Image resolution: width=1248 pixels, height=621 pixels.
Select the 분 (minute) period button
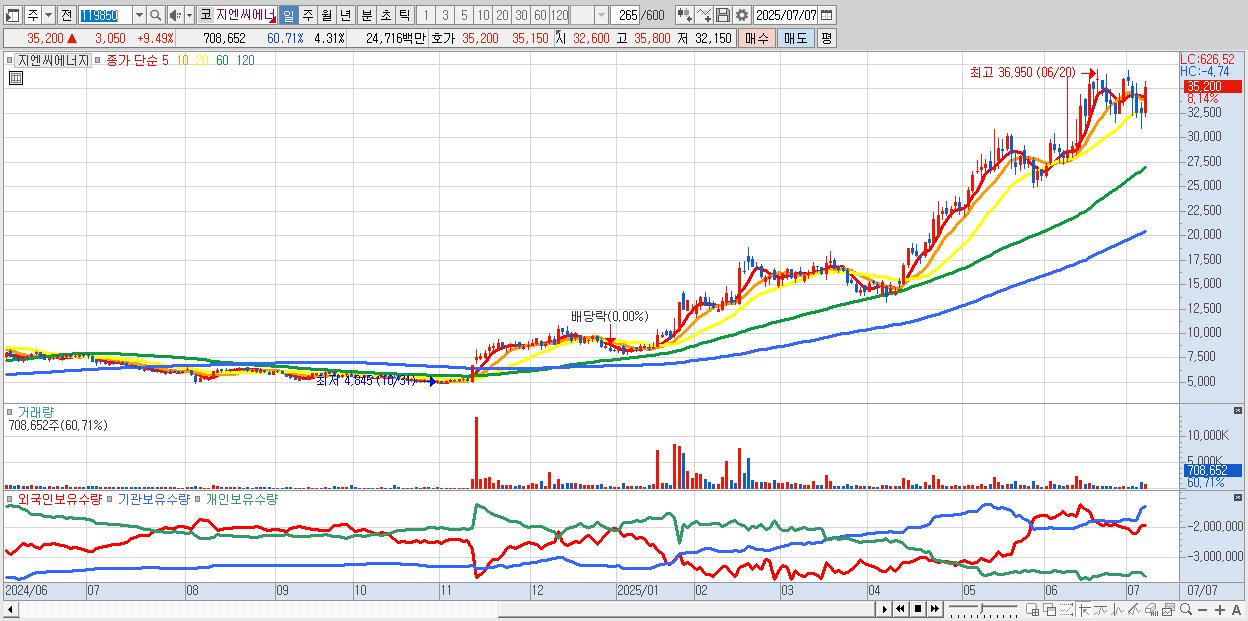(366, 15)
